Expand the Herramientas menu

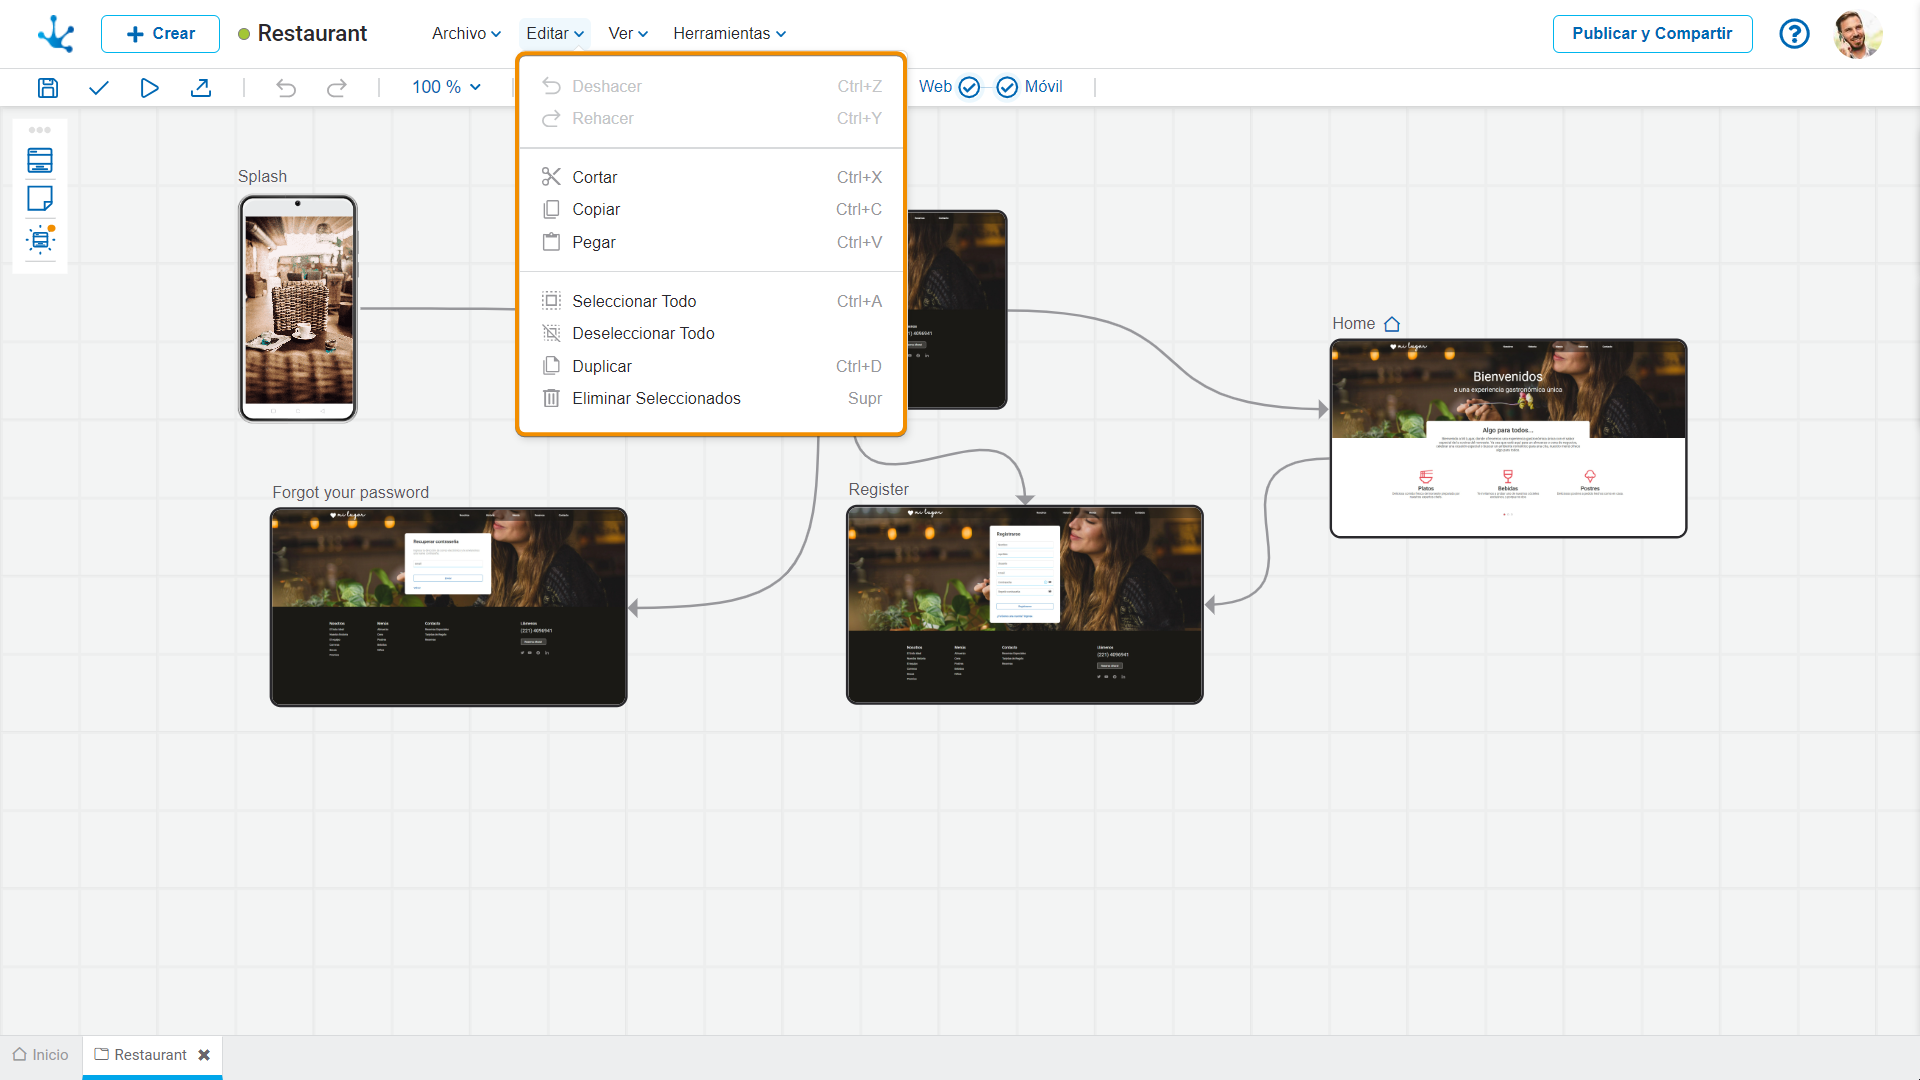(729, 33)
